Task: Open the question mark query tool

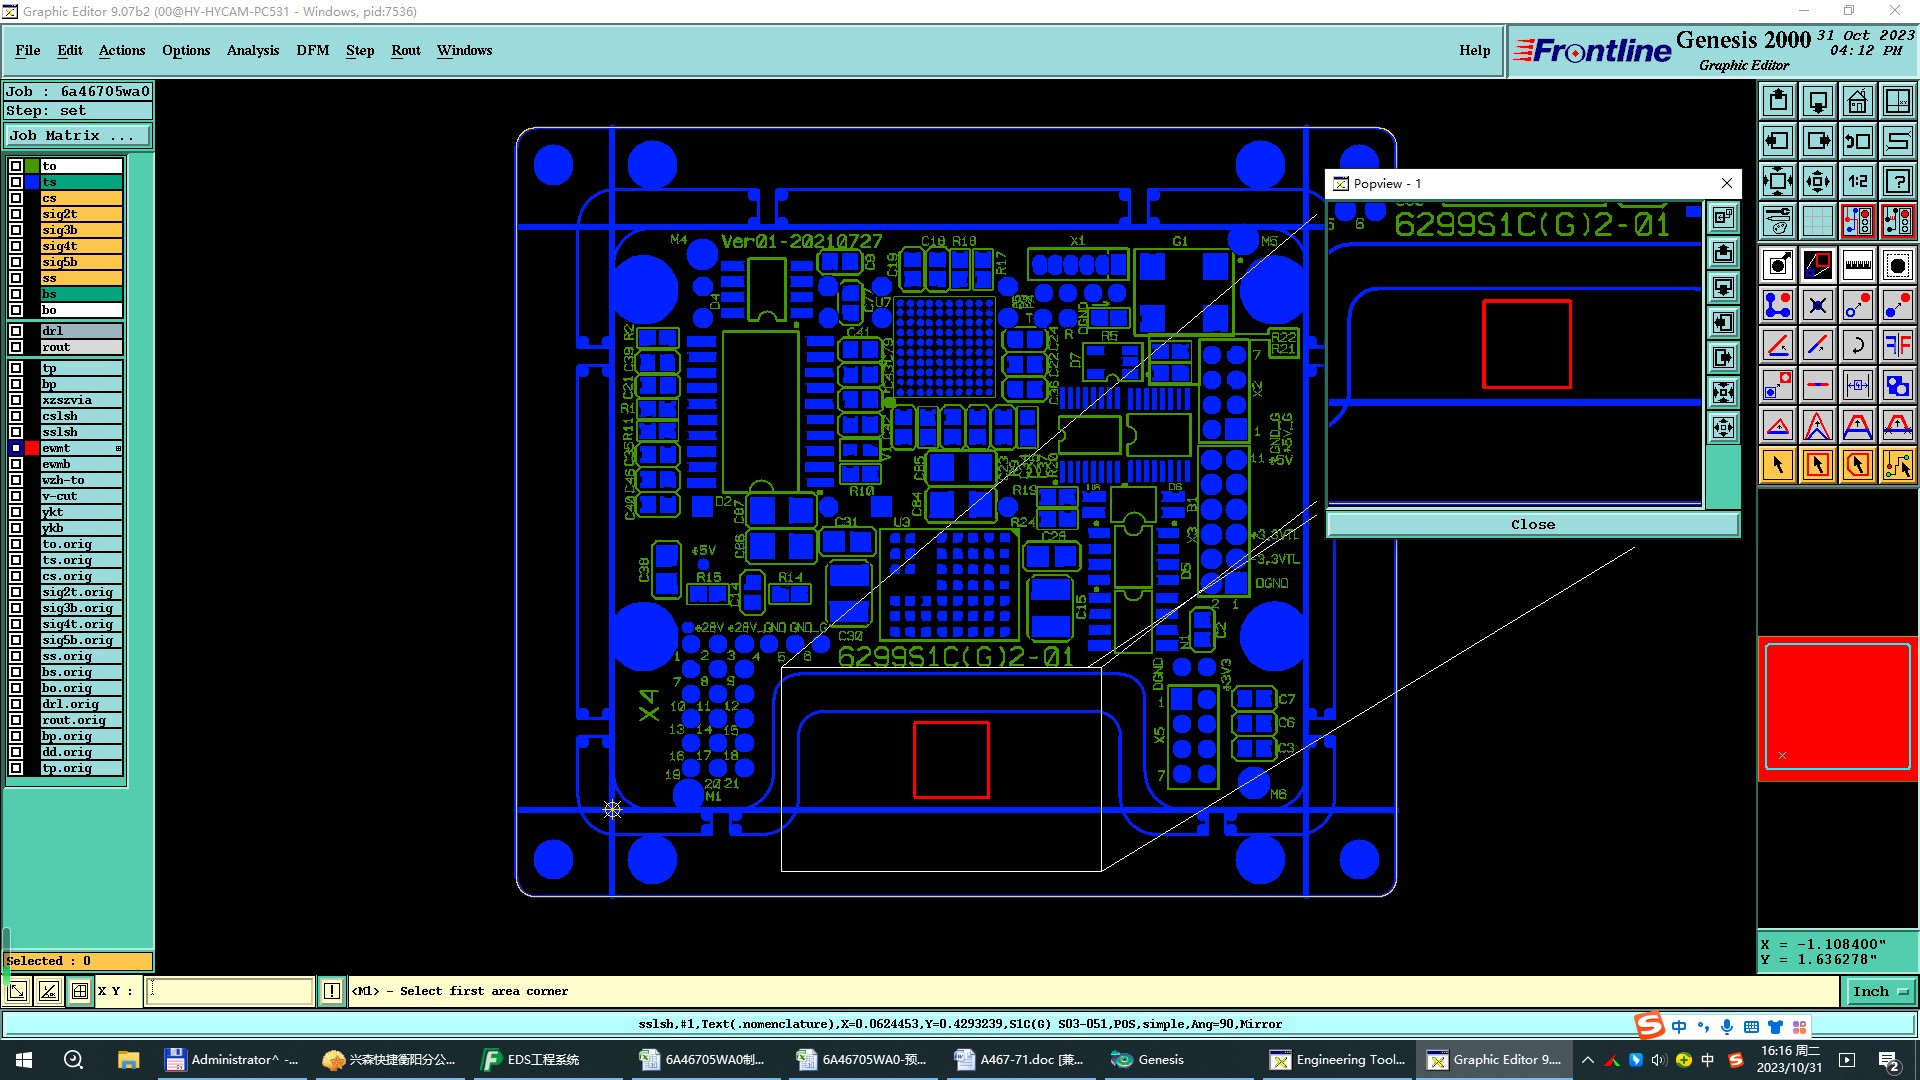Action: click(x=1897, y=181)
